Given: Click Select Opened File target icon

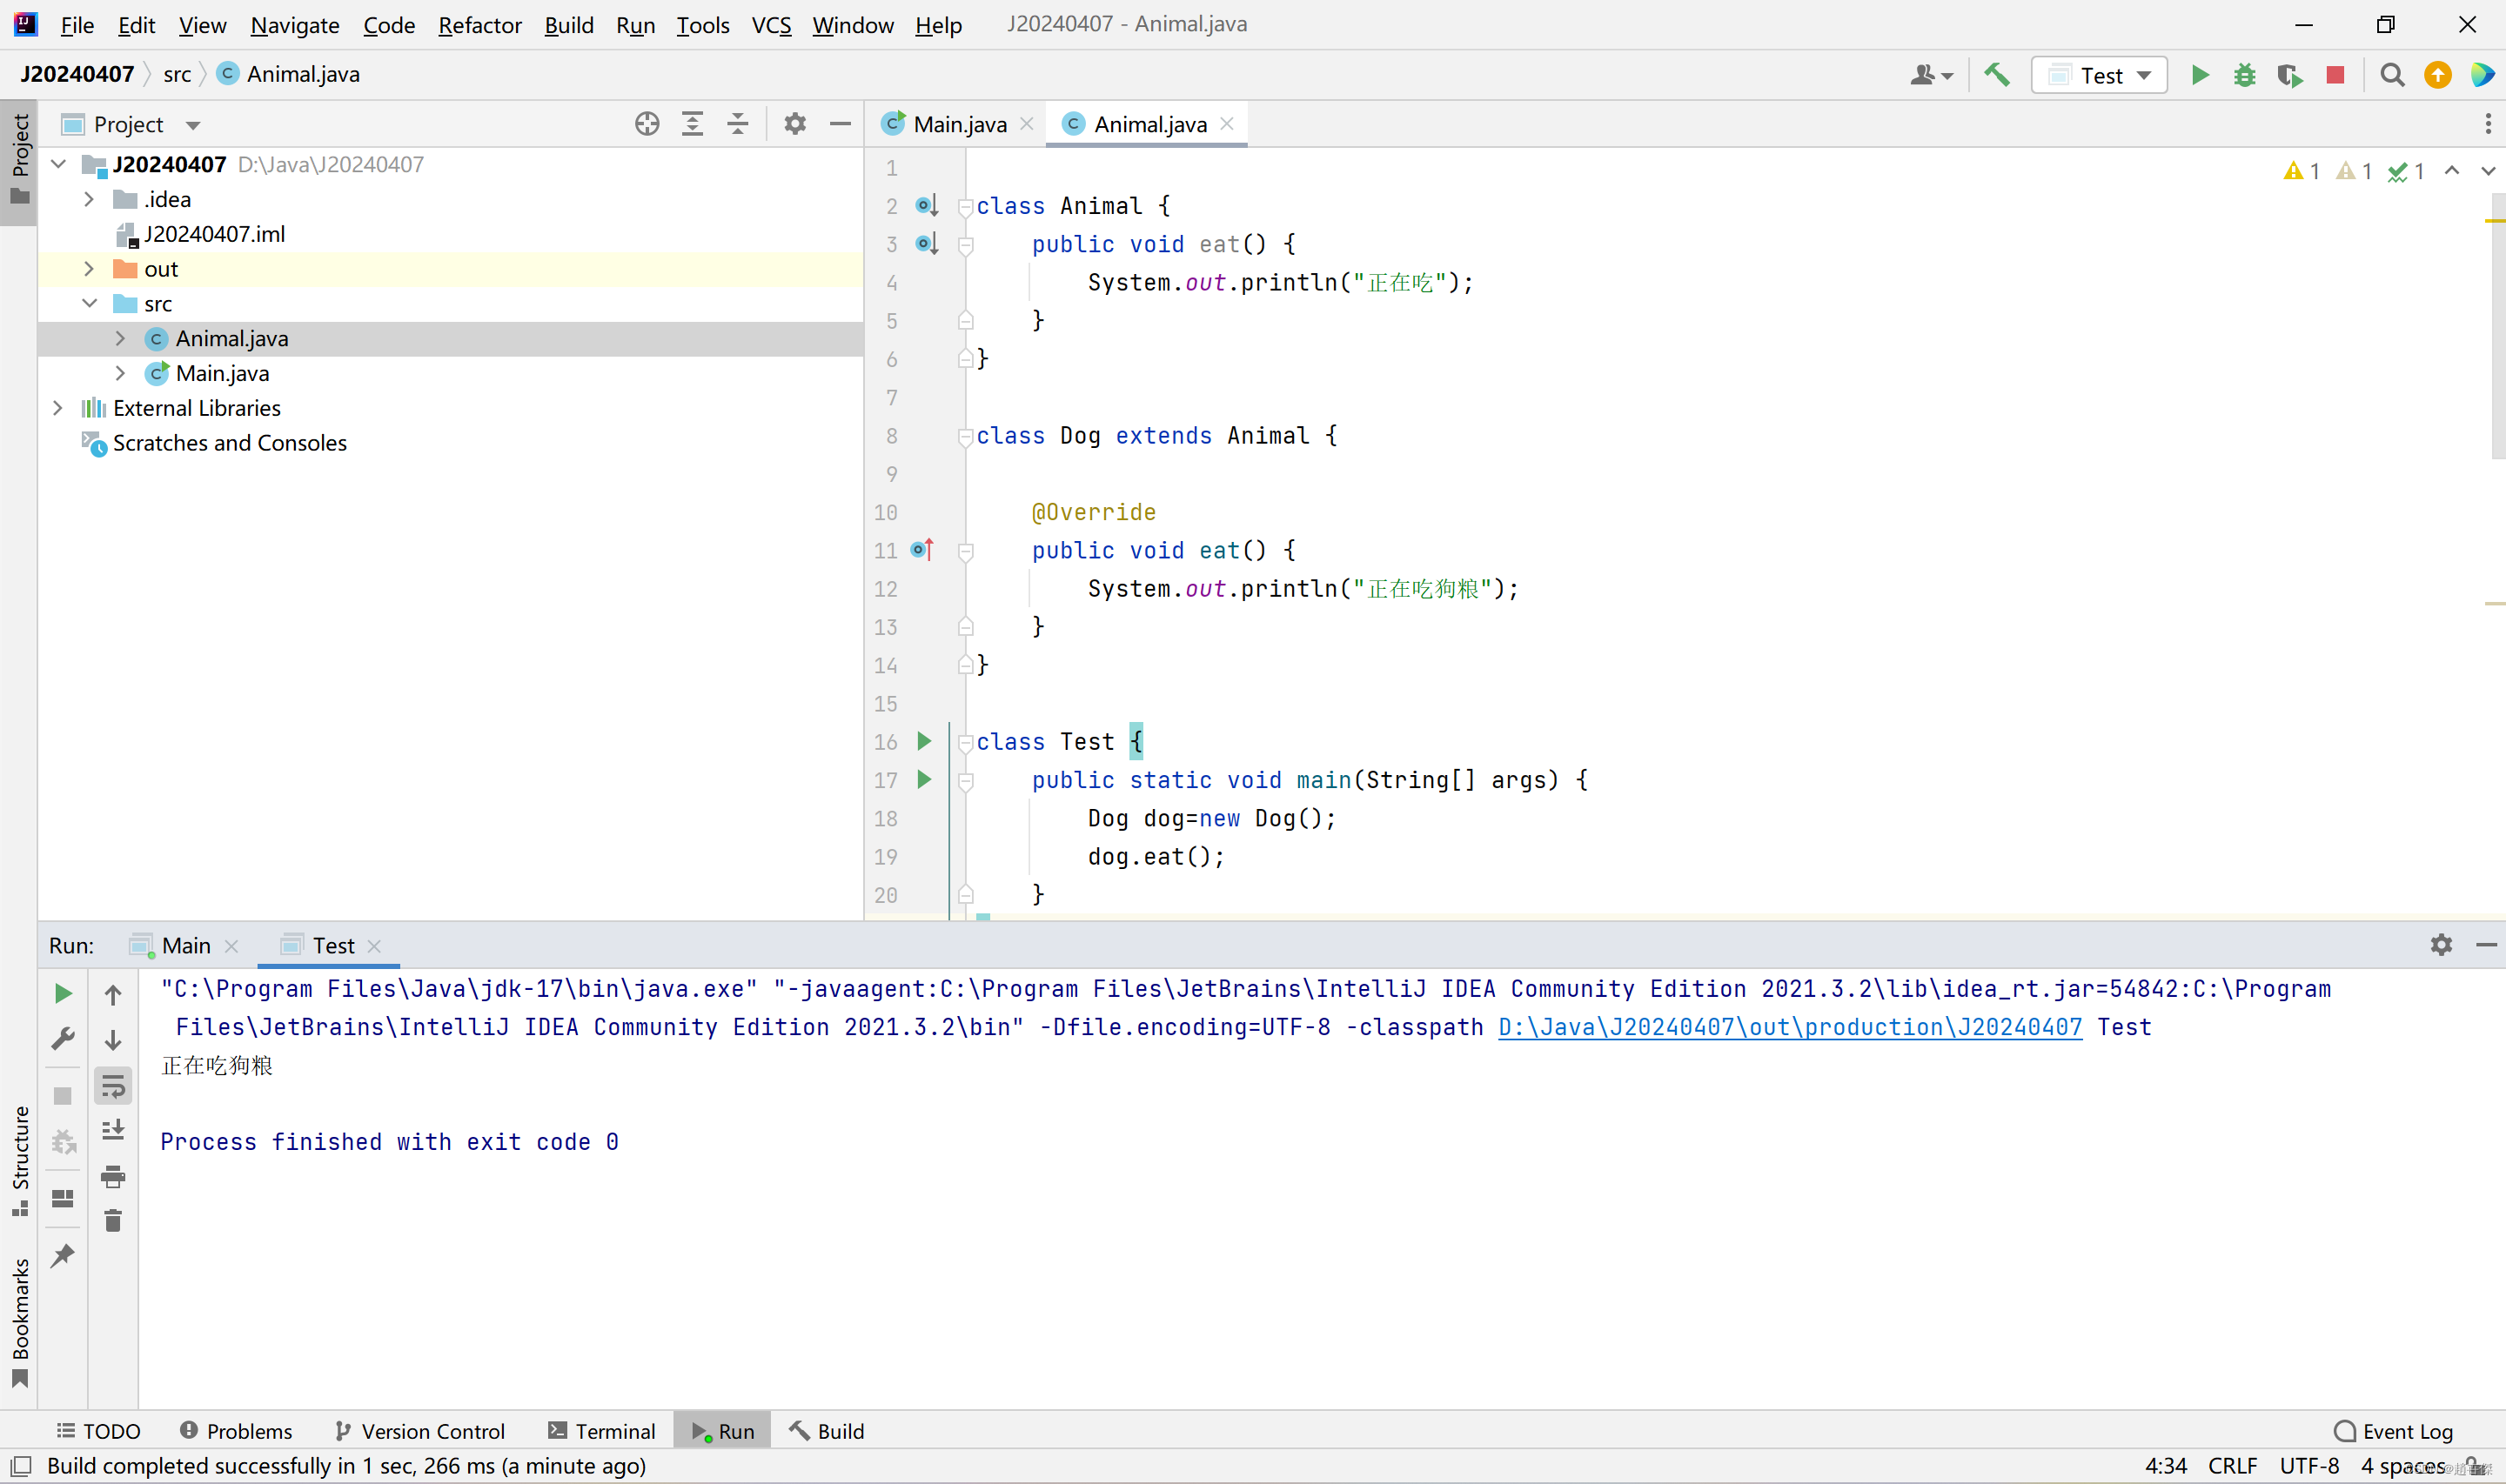Looking at the screenshot, I should point(647,124).
